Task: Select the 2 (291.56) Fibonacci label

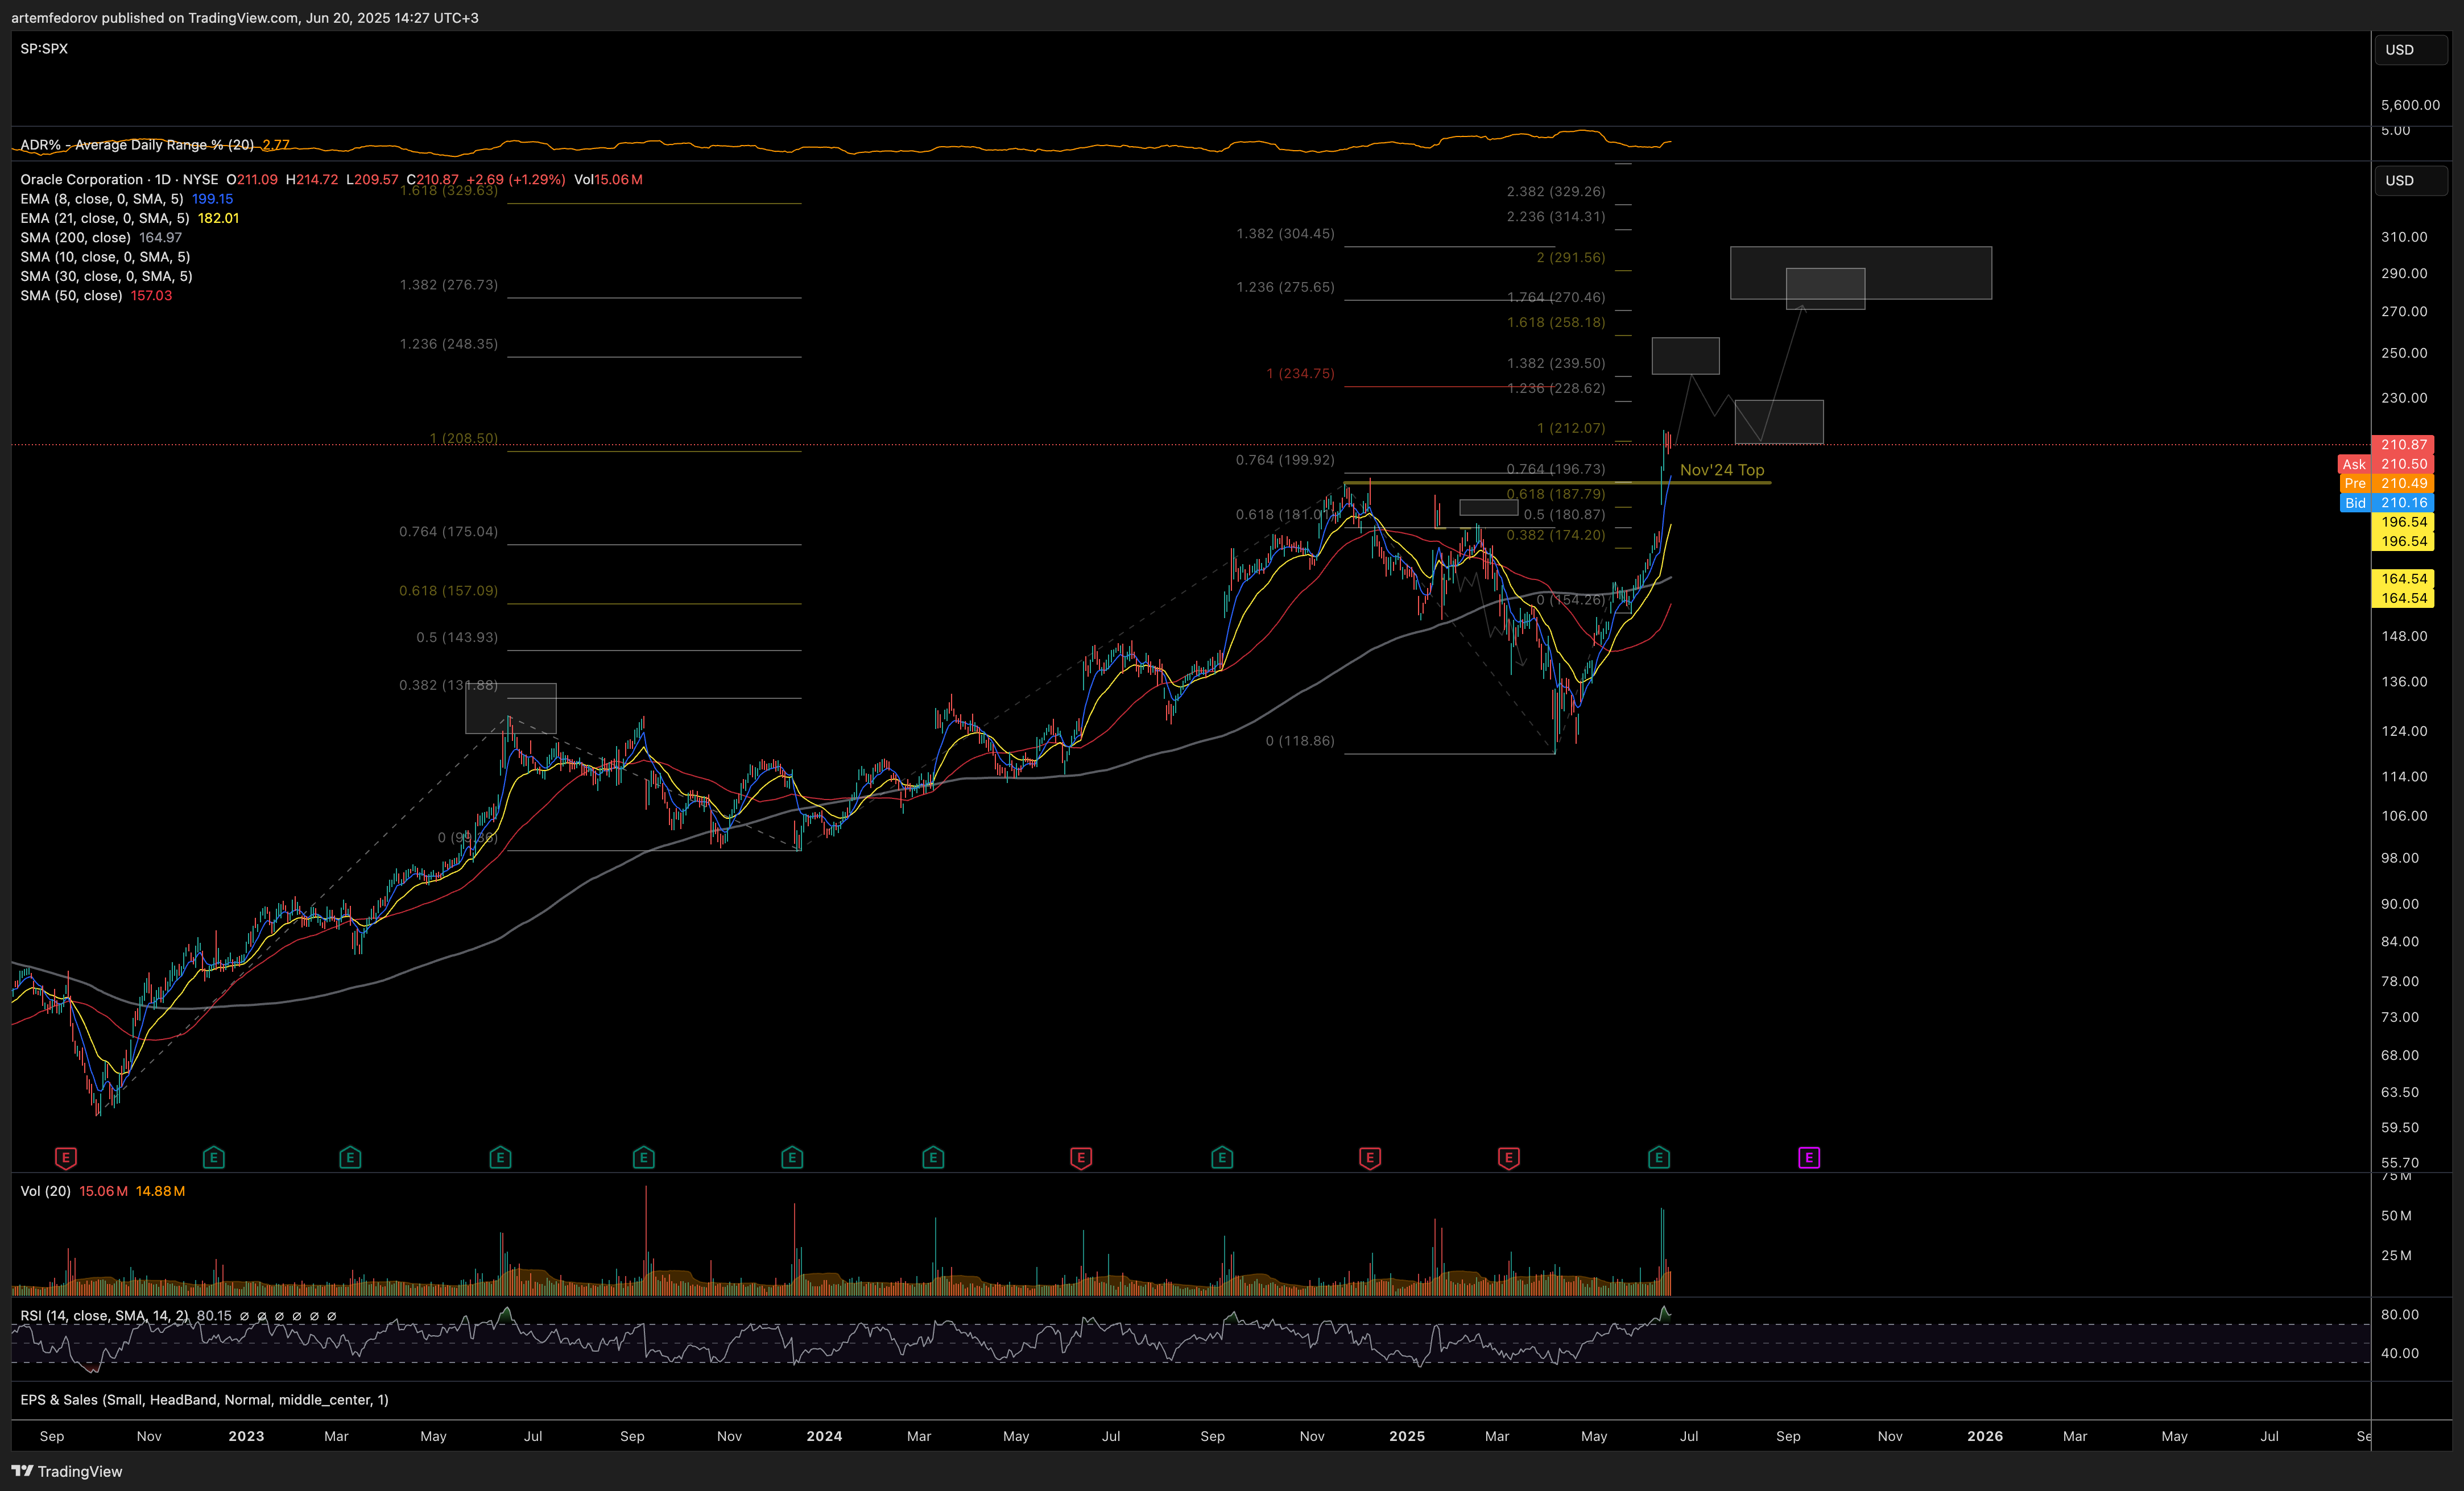Action: click(x=1572, y=258)
